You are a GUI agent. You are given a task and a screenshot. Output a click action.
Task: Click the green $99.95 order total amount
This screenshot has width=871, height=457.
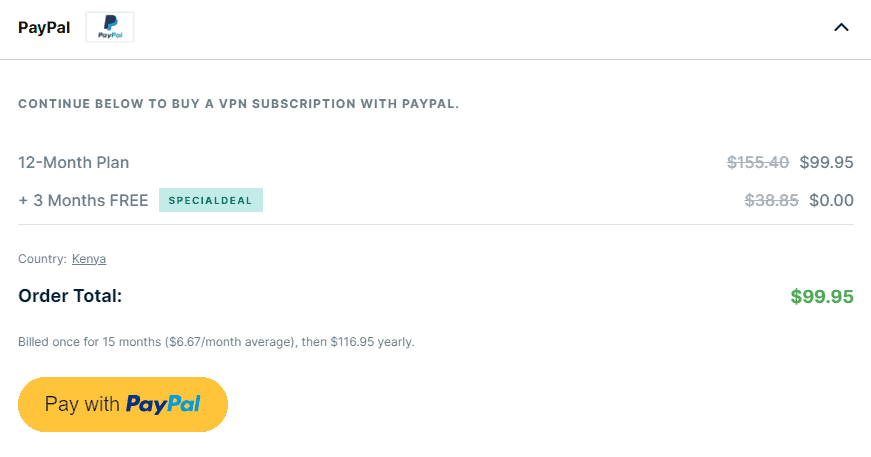822,297
